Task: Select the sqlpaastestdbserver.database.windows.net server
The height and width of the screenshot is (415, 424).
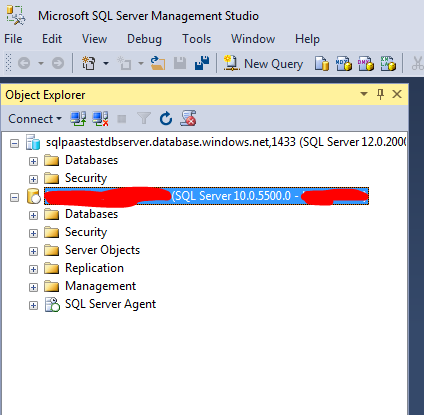Action: [x=226, y=142]
